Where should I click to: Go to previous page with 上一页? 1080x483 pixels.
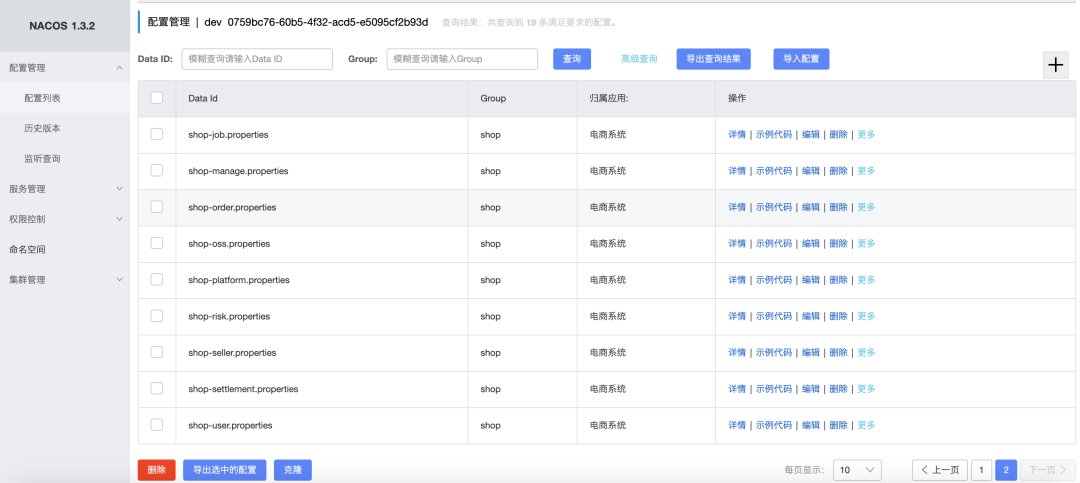pyautogui.click(x=940, y=470)
